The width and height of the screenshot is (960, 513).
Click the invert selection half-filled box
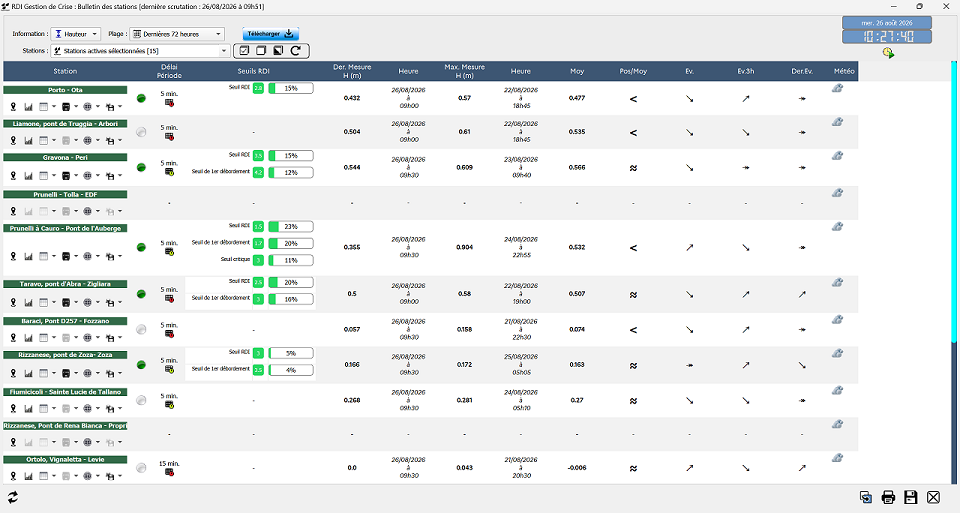(278, 51)
